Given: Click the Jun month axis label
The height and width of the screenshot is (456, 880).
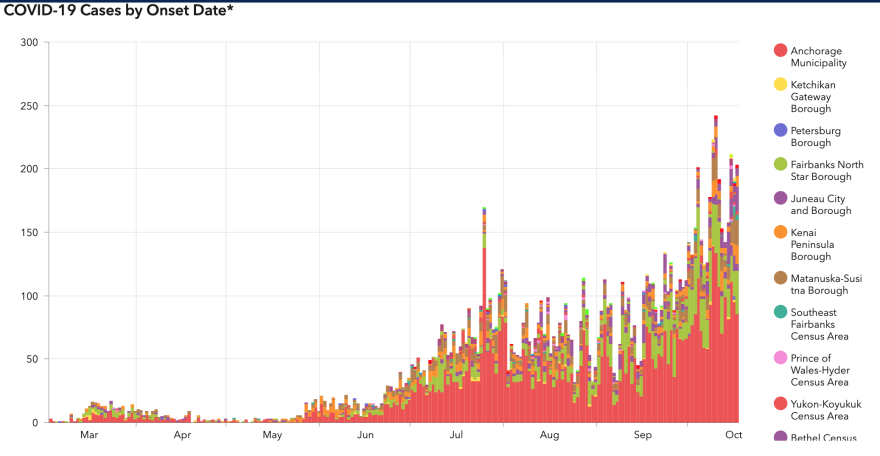Looking at the screenshot, I should pos(366,436).
